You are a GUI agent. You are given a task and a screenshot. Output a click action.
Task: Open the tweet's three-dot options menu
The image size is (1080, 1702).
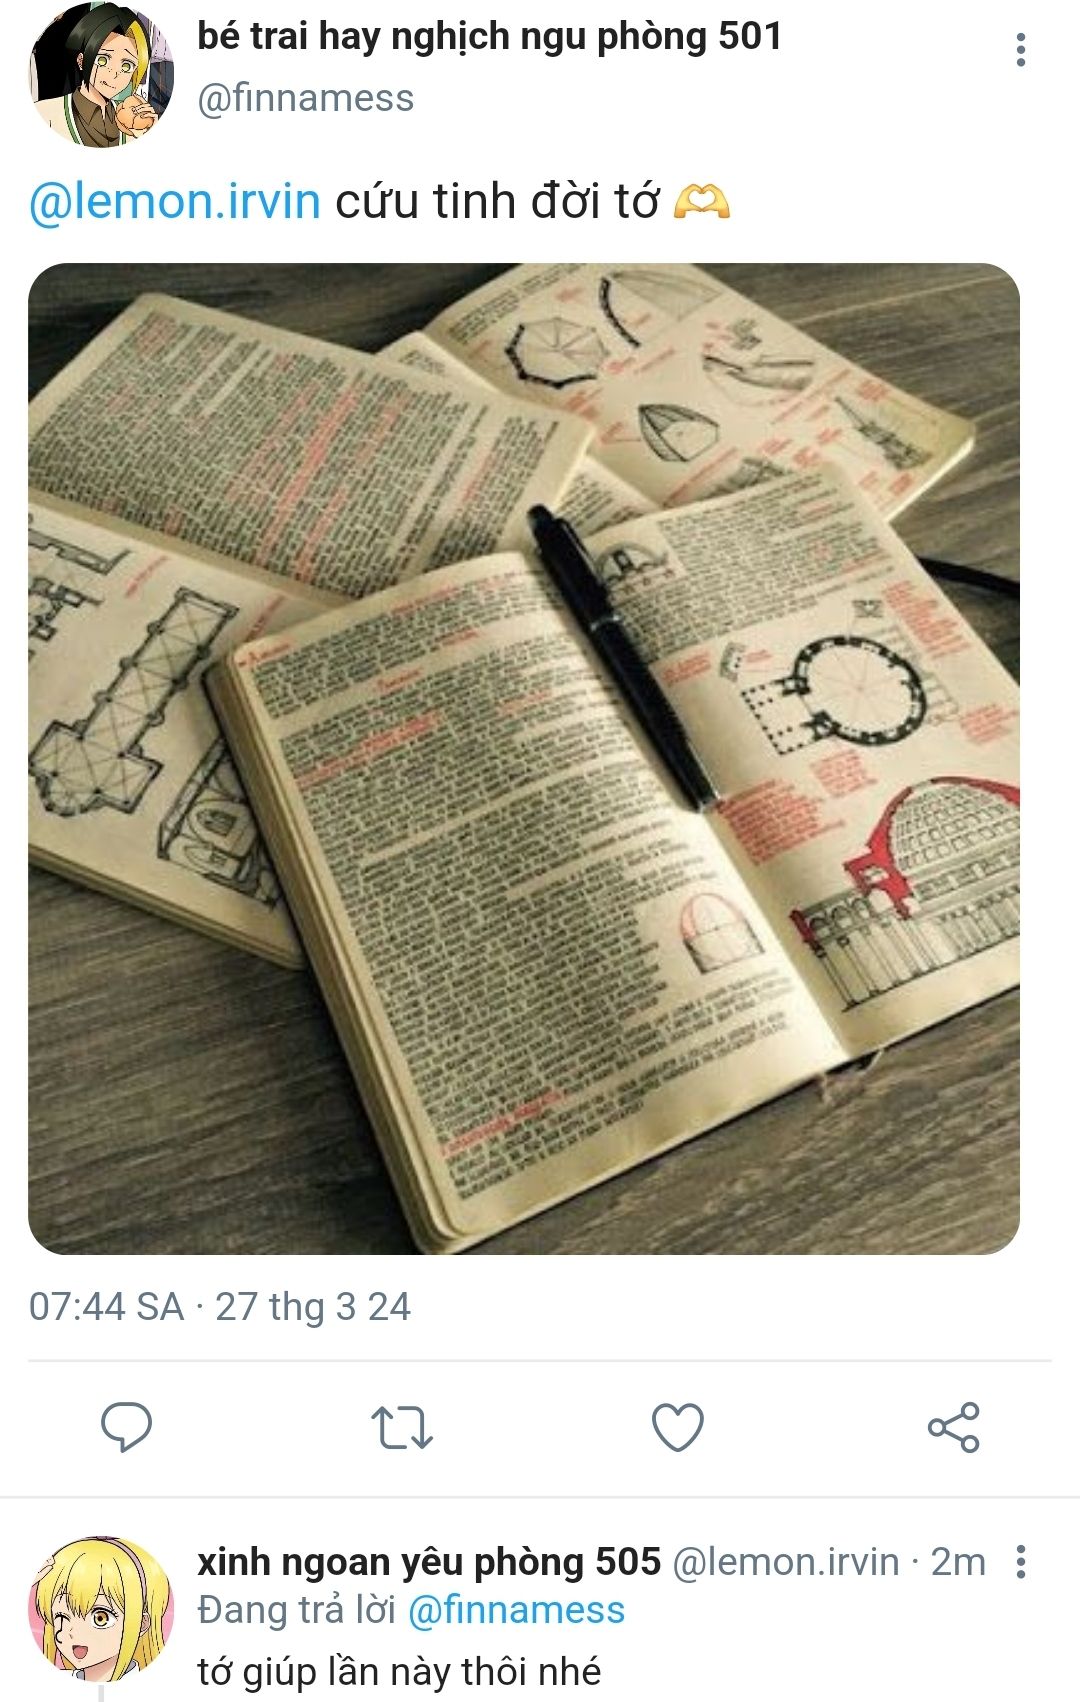point(1020,50)
